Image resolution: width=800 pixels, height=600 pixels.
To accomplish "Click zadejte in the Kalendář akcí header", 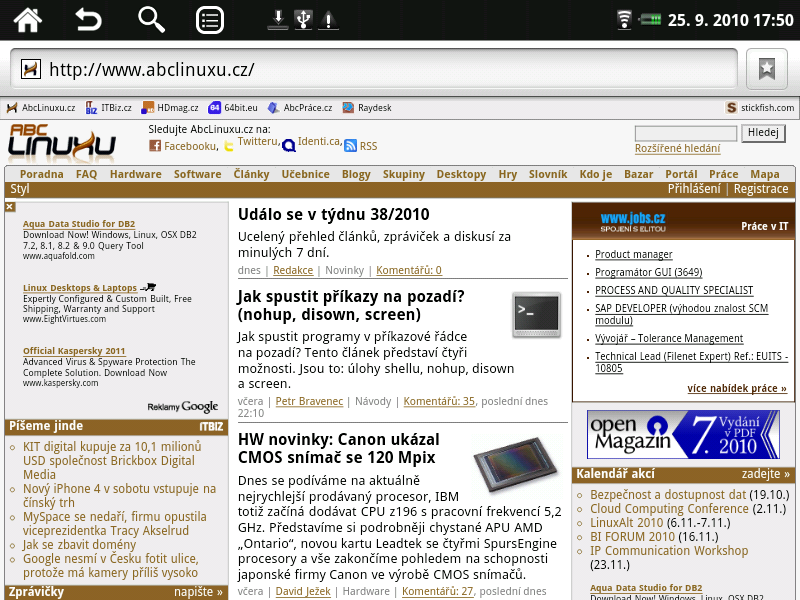I will [766, 474].
